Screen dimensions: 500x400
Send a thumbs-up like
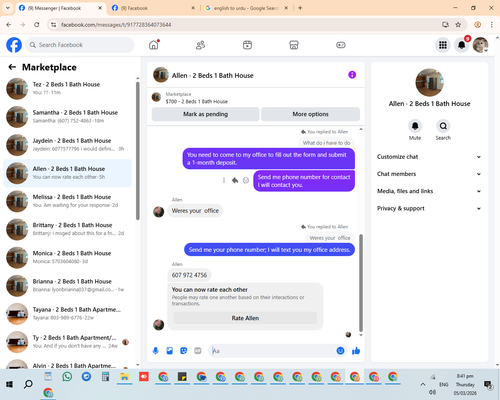[356, 351]
